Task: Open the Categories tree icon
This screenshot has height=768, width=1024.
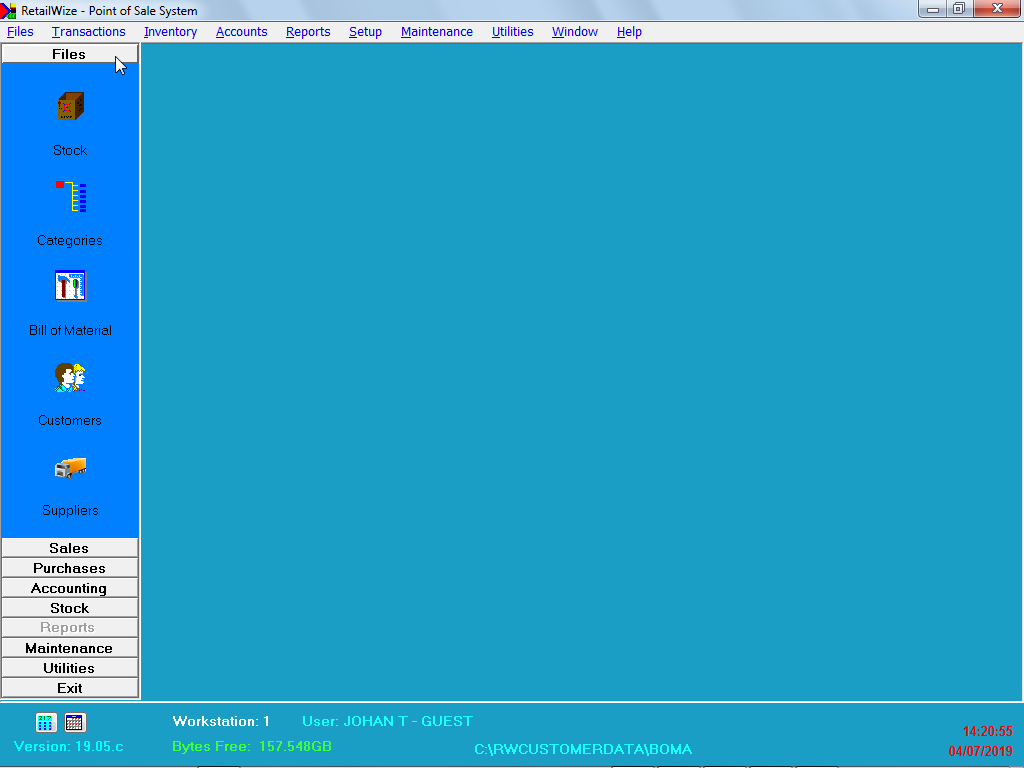Action: coord(70,196)
